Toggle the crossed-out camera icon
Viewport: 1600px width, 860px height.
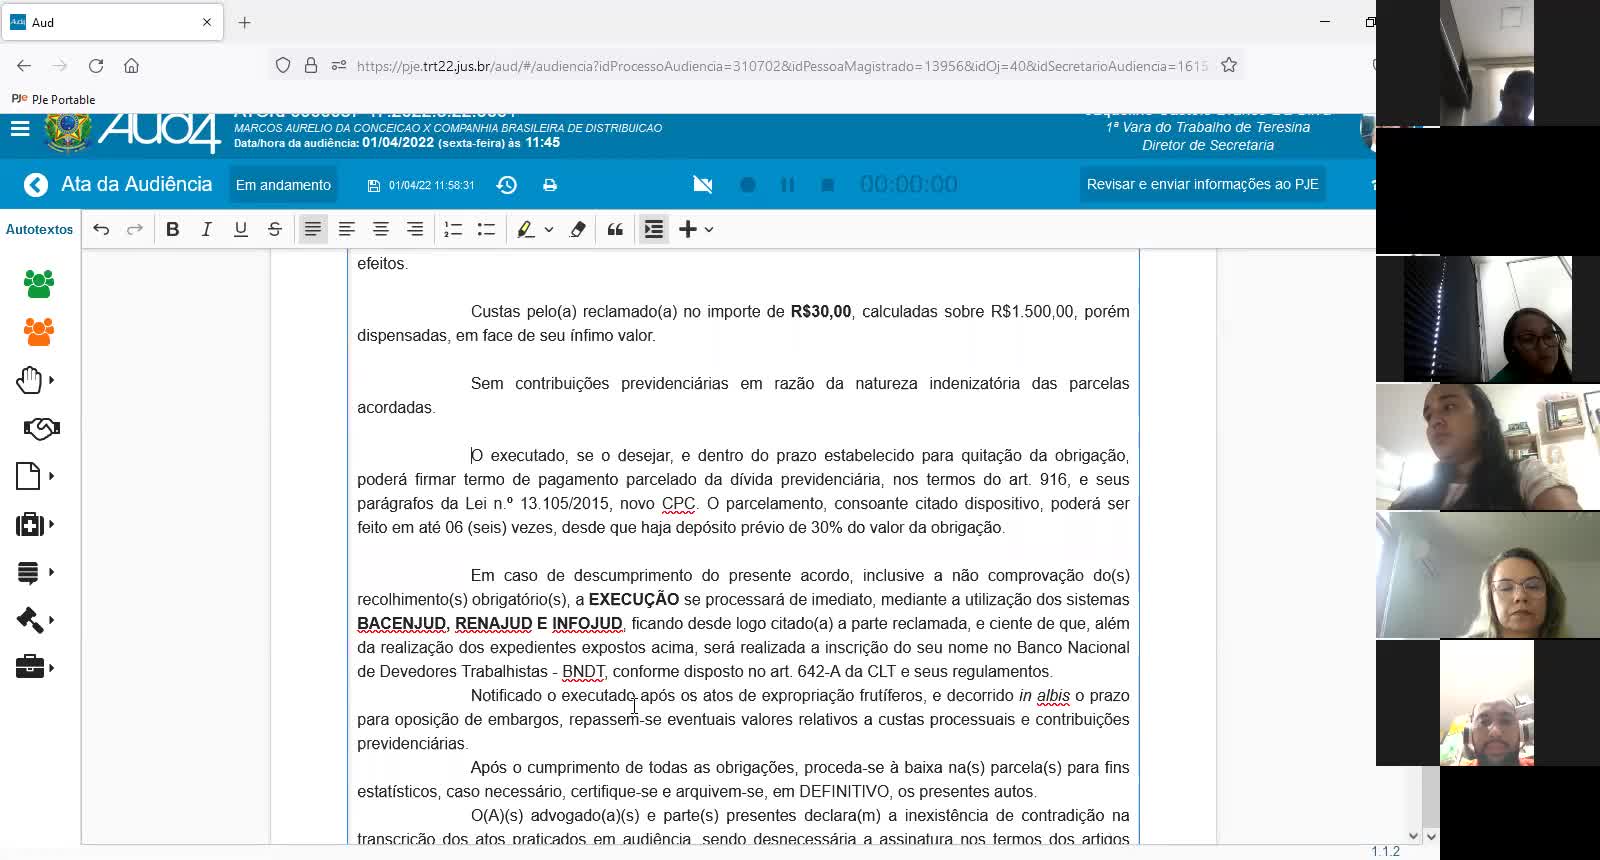tap(703, 184)
